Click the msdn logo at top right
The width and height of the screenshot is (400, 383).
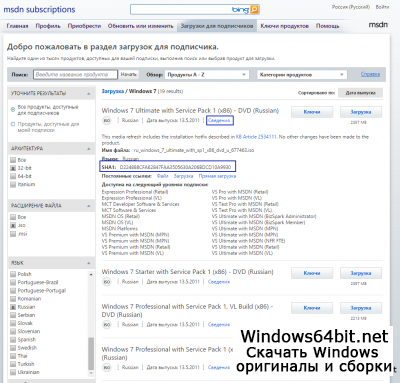(378, 25)
